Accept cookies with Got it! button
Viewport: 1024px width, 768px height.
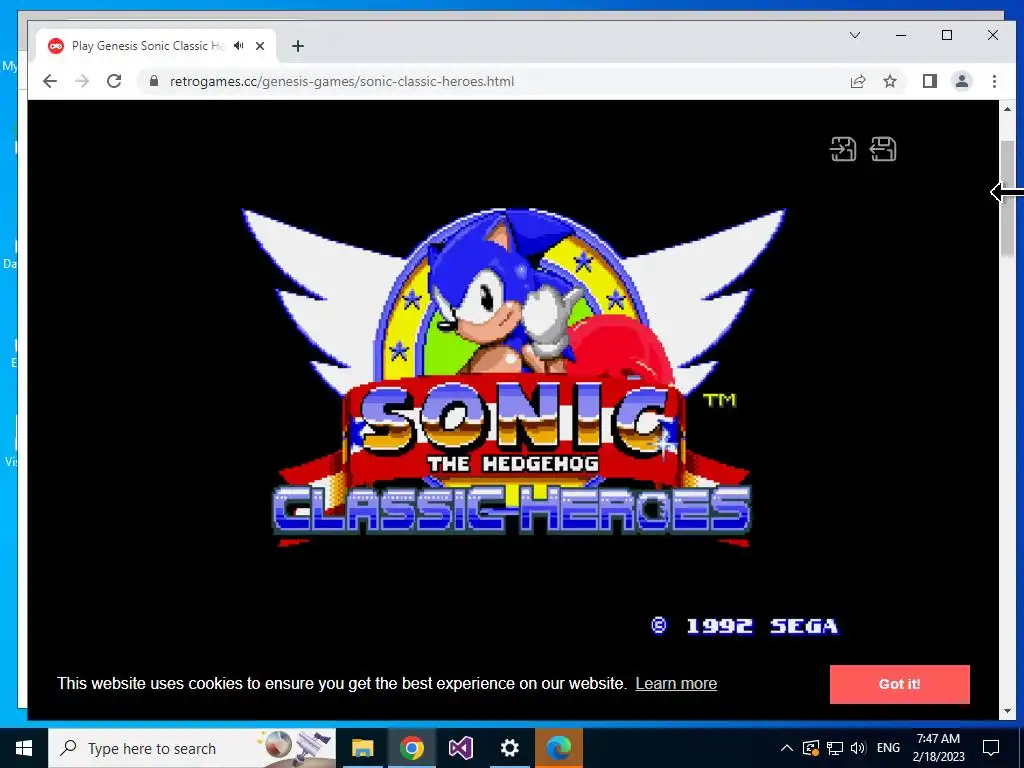tap(899, 684)
